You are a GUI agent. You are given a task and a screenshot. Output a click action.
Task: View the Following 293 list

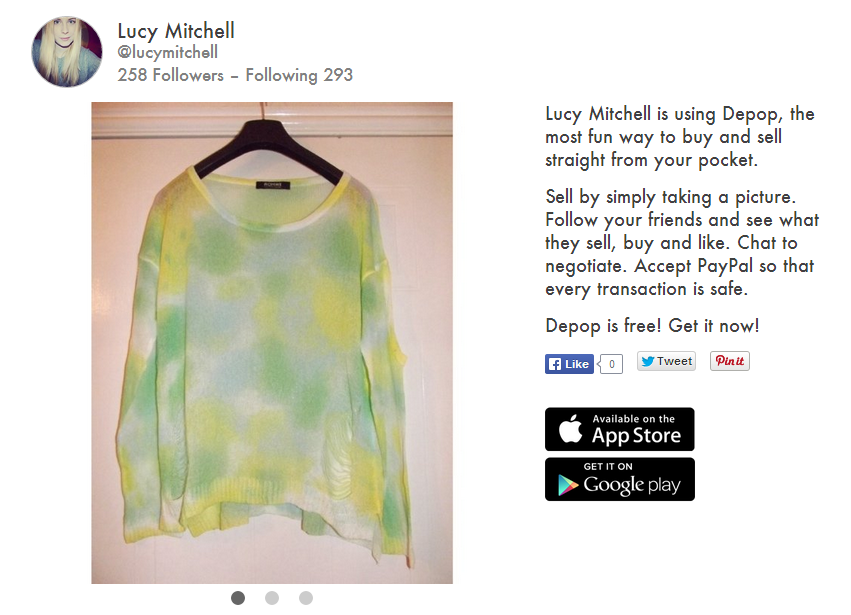(299, 75)
